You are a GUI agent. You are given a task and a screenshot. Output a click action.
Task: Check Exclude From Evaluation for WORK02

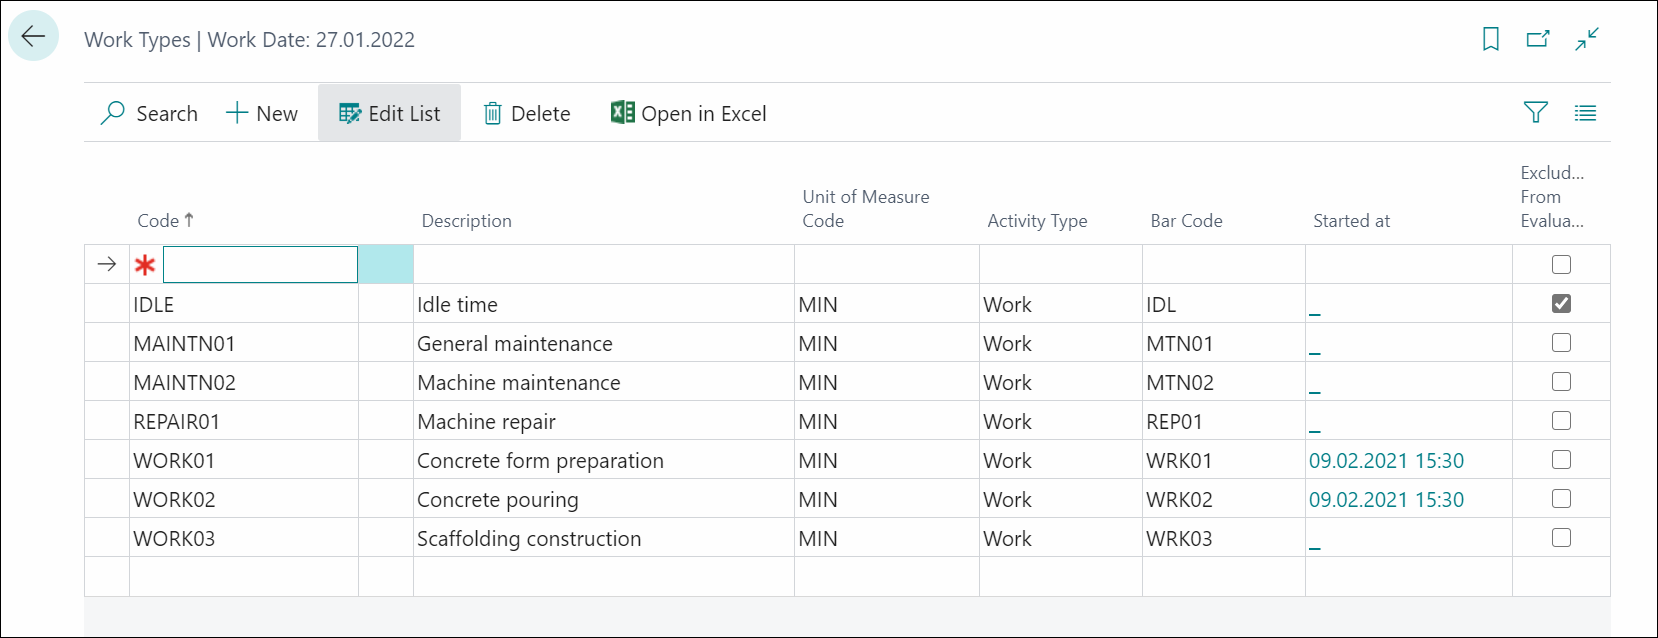point(1561,498)
